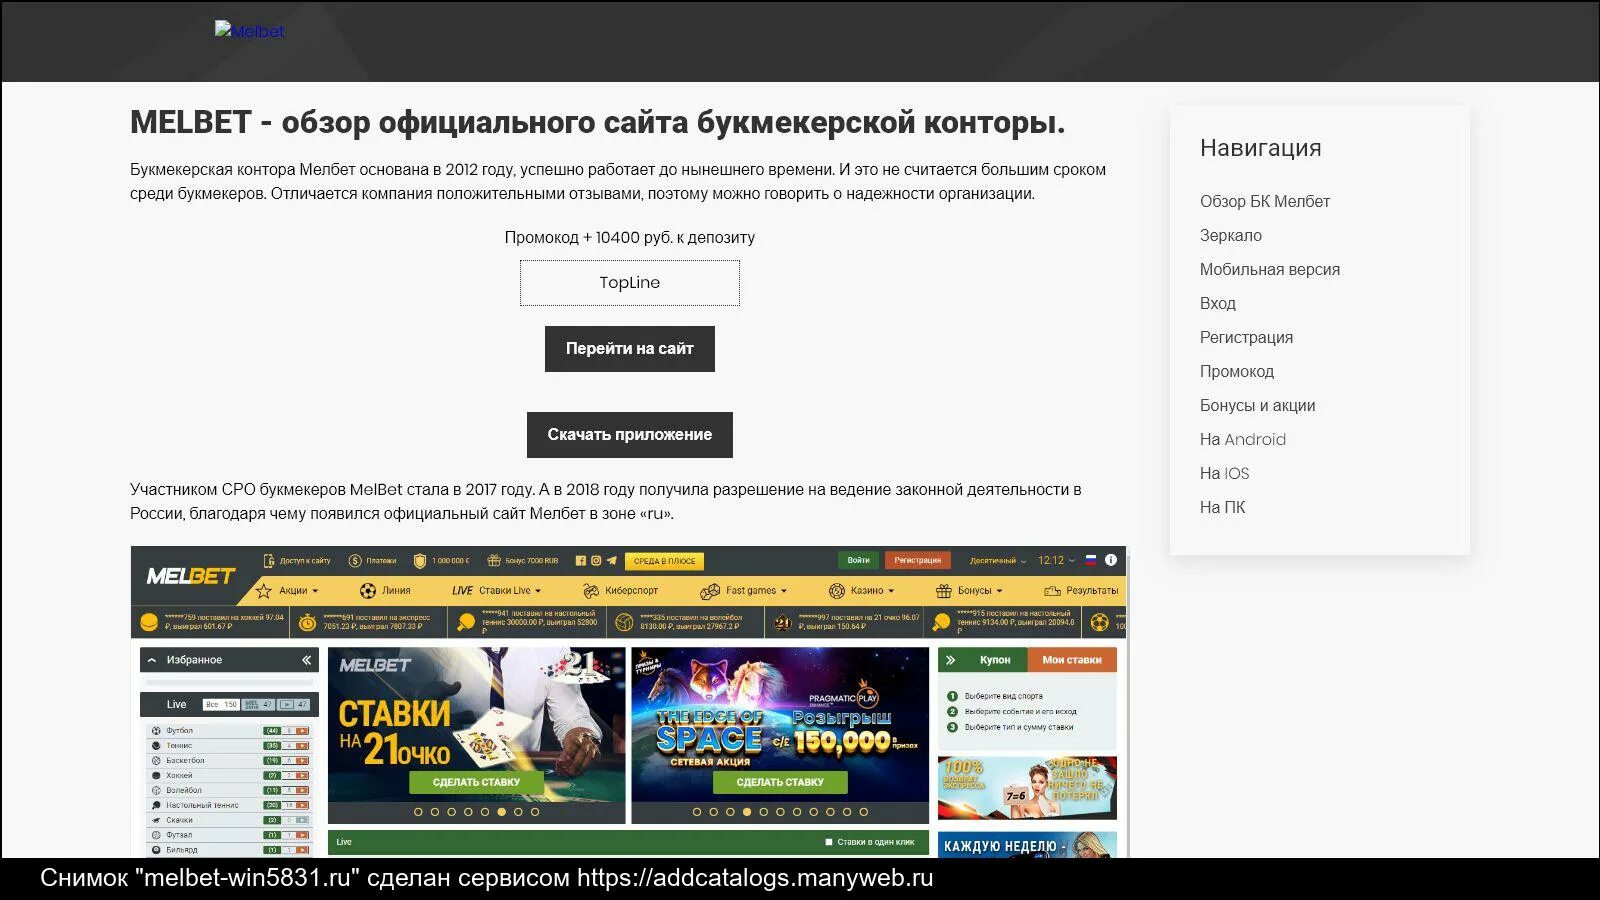
Task: Expand the Бонусы dropdown
Action: (999, 591)
